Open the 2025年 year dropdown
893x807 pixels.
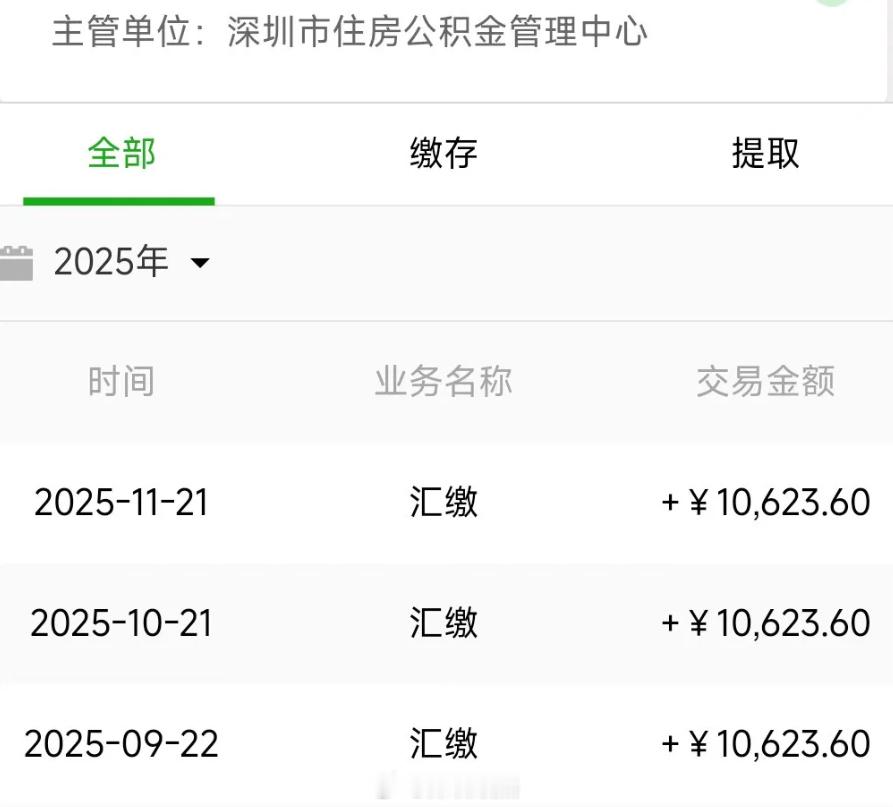click(110, 261)
